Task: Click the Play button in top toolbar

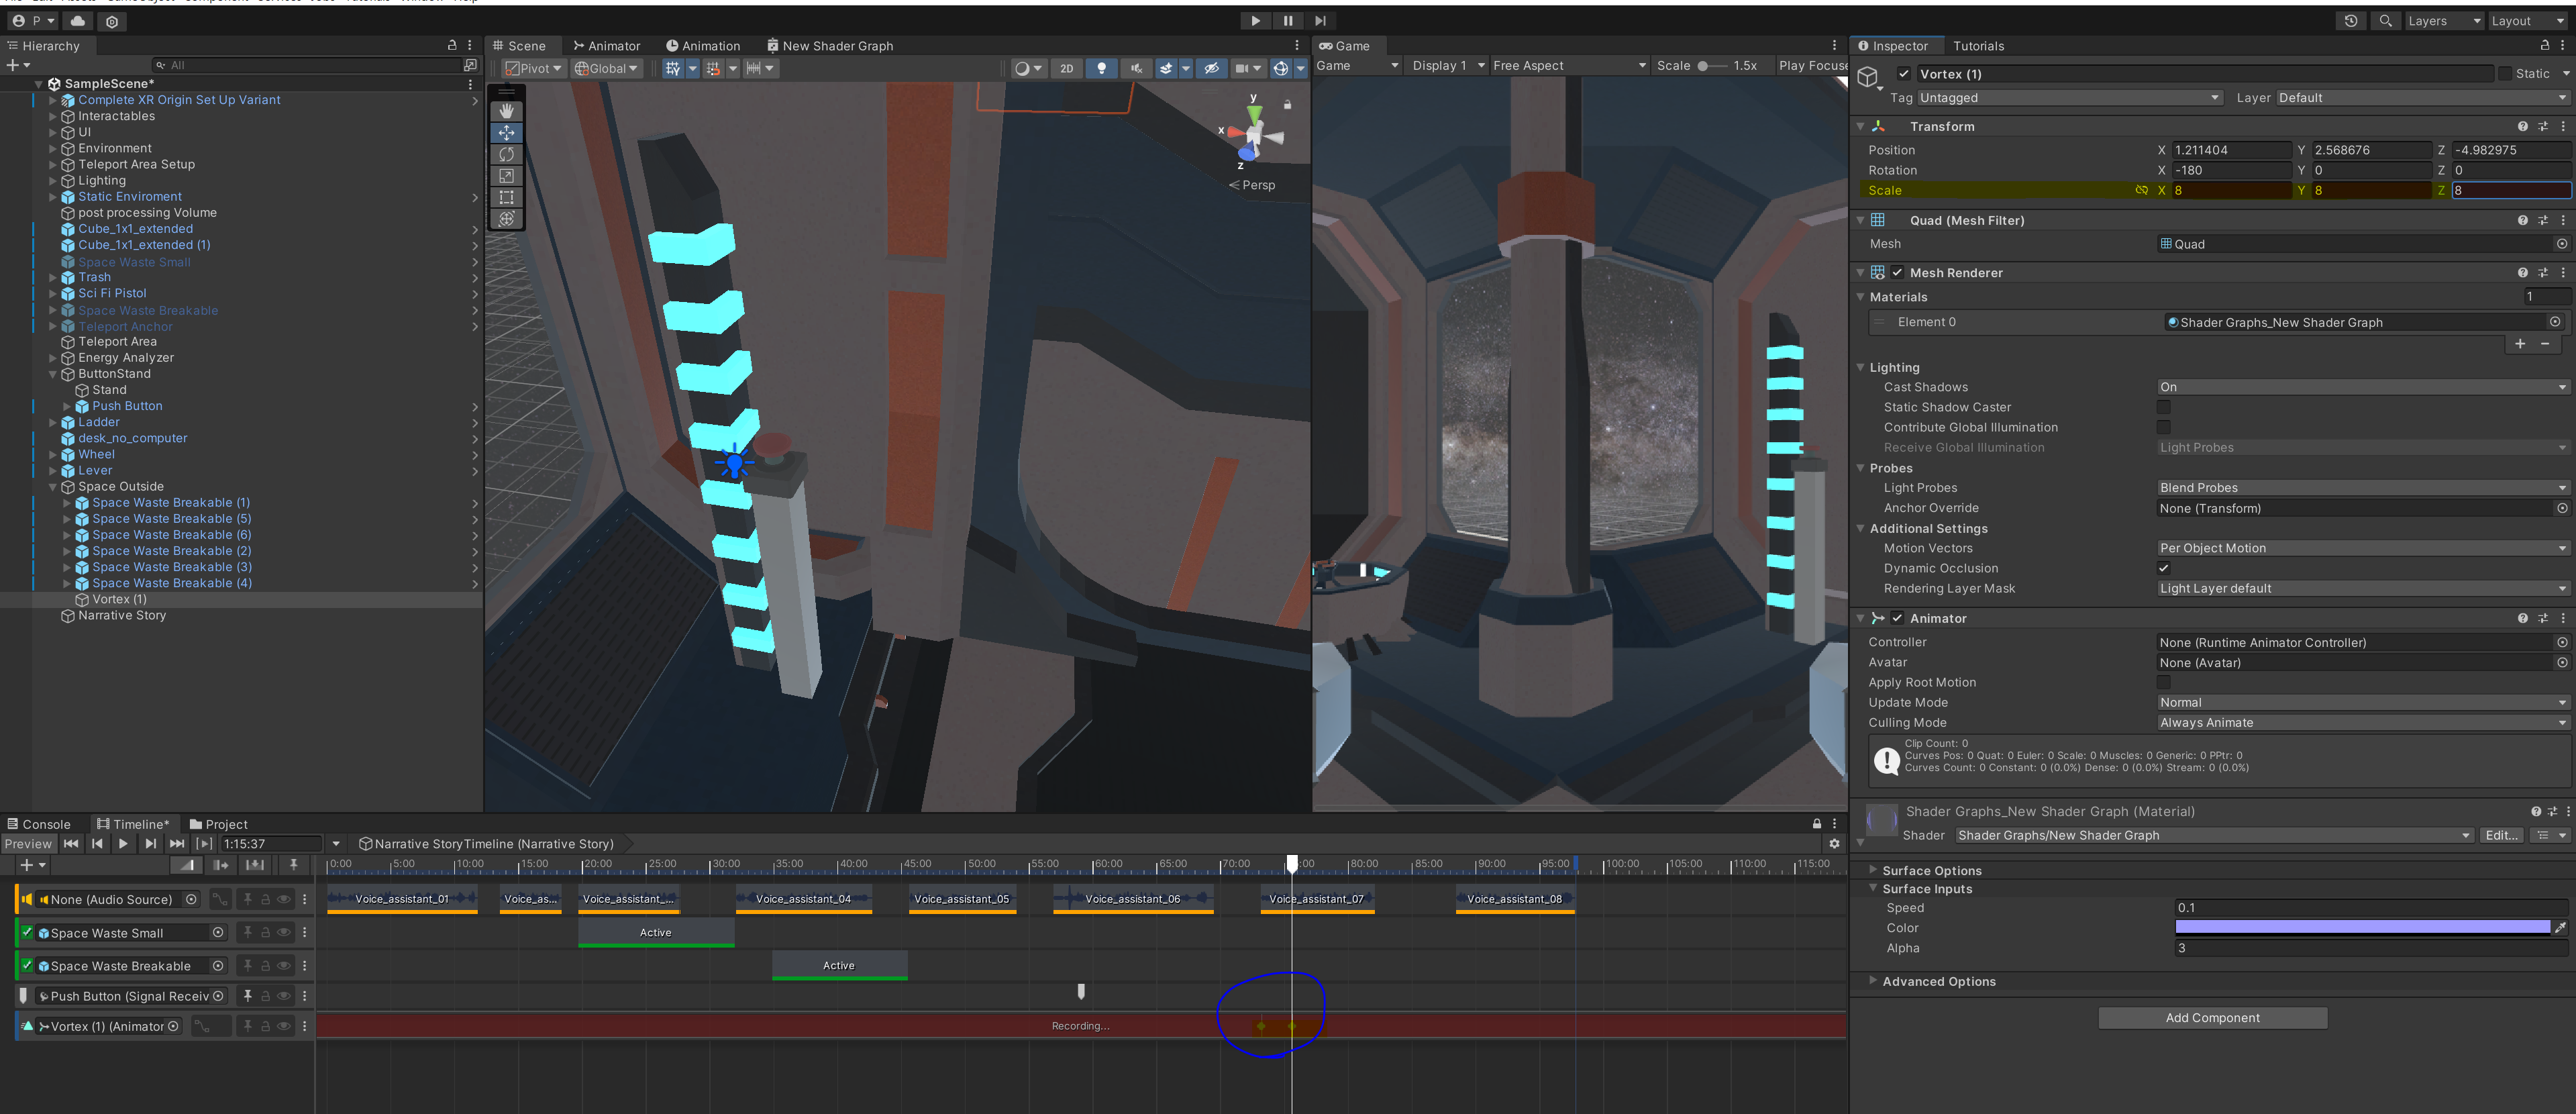Action: click(x=1255, y=20)
